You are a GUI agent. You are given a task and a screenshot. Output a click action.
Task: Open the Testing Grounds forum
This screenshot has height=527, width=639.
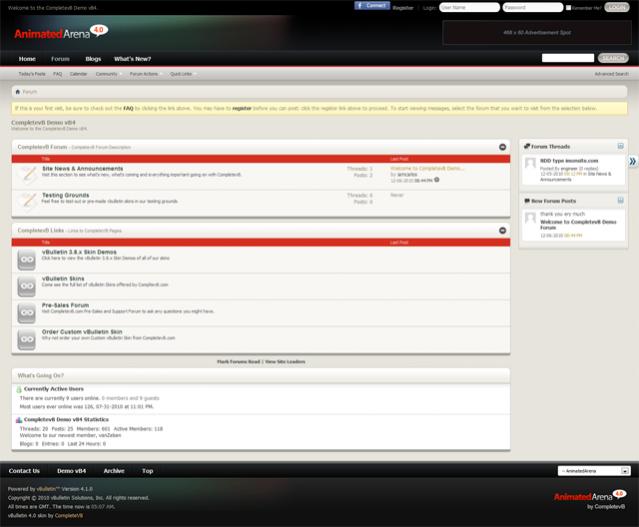(66, 195)
